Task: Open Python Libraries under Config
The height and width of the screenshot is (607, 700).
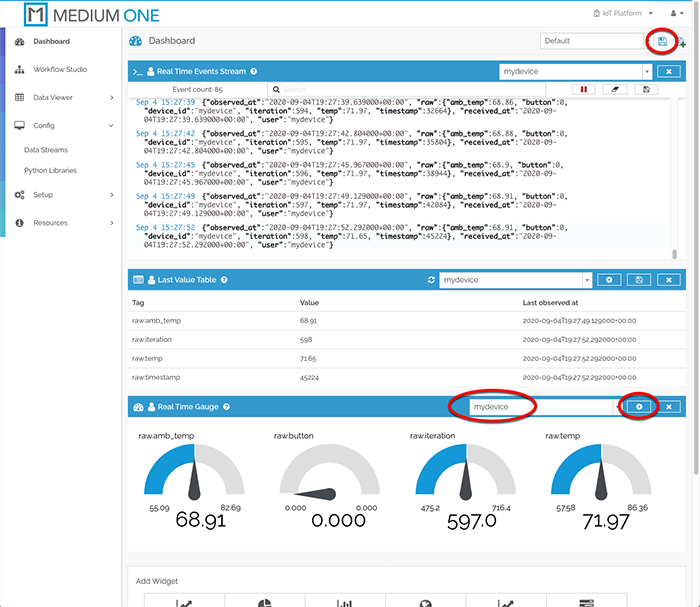Action: (50, 170)
